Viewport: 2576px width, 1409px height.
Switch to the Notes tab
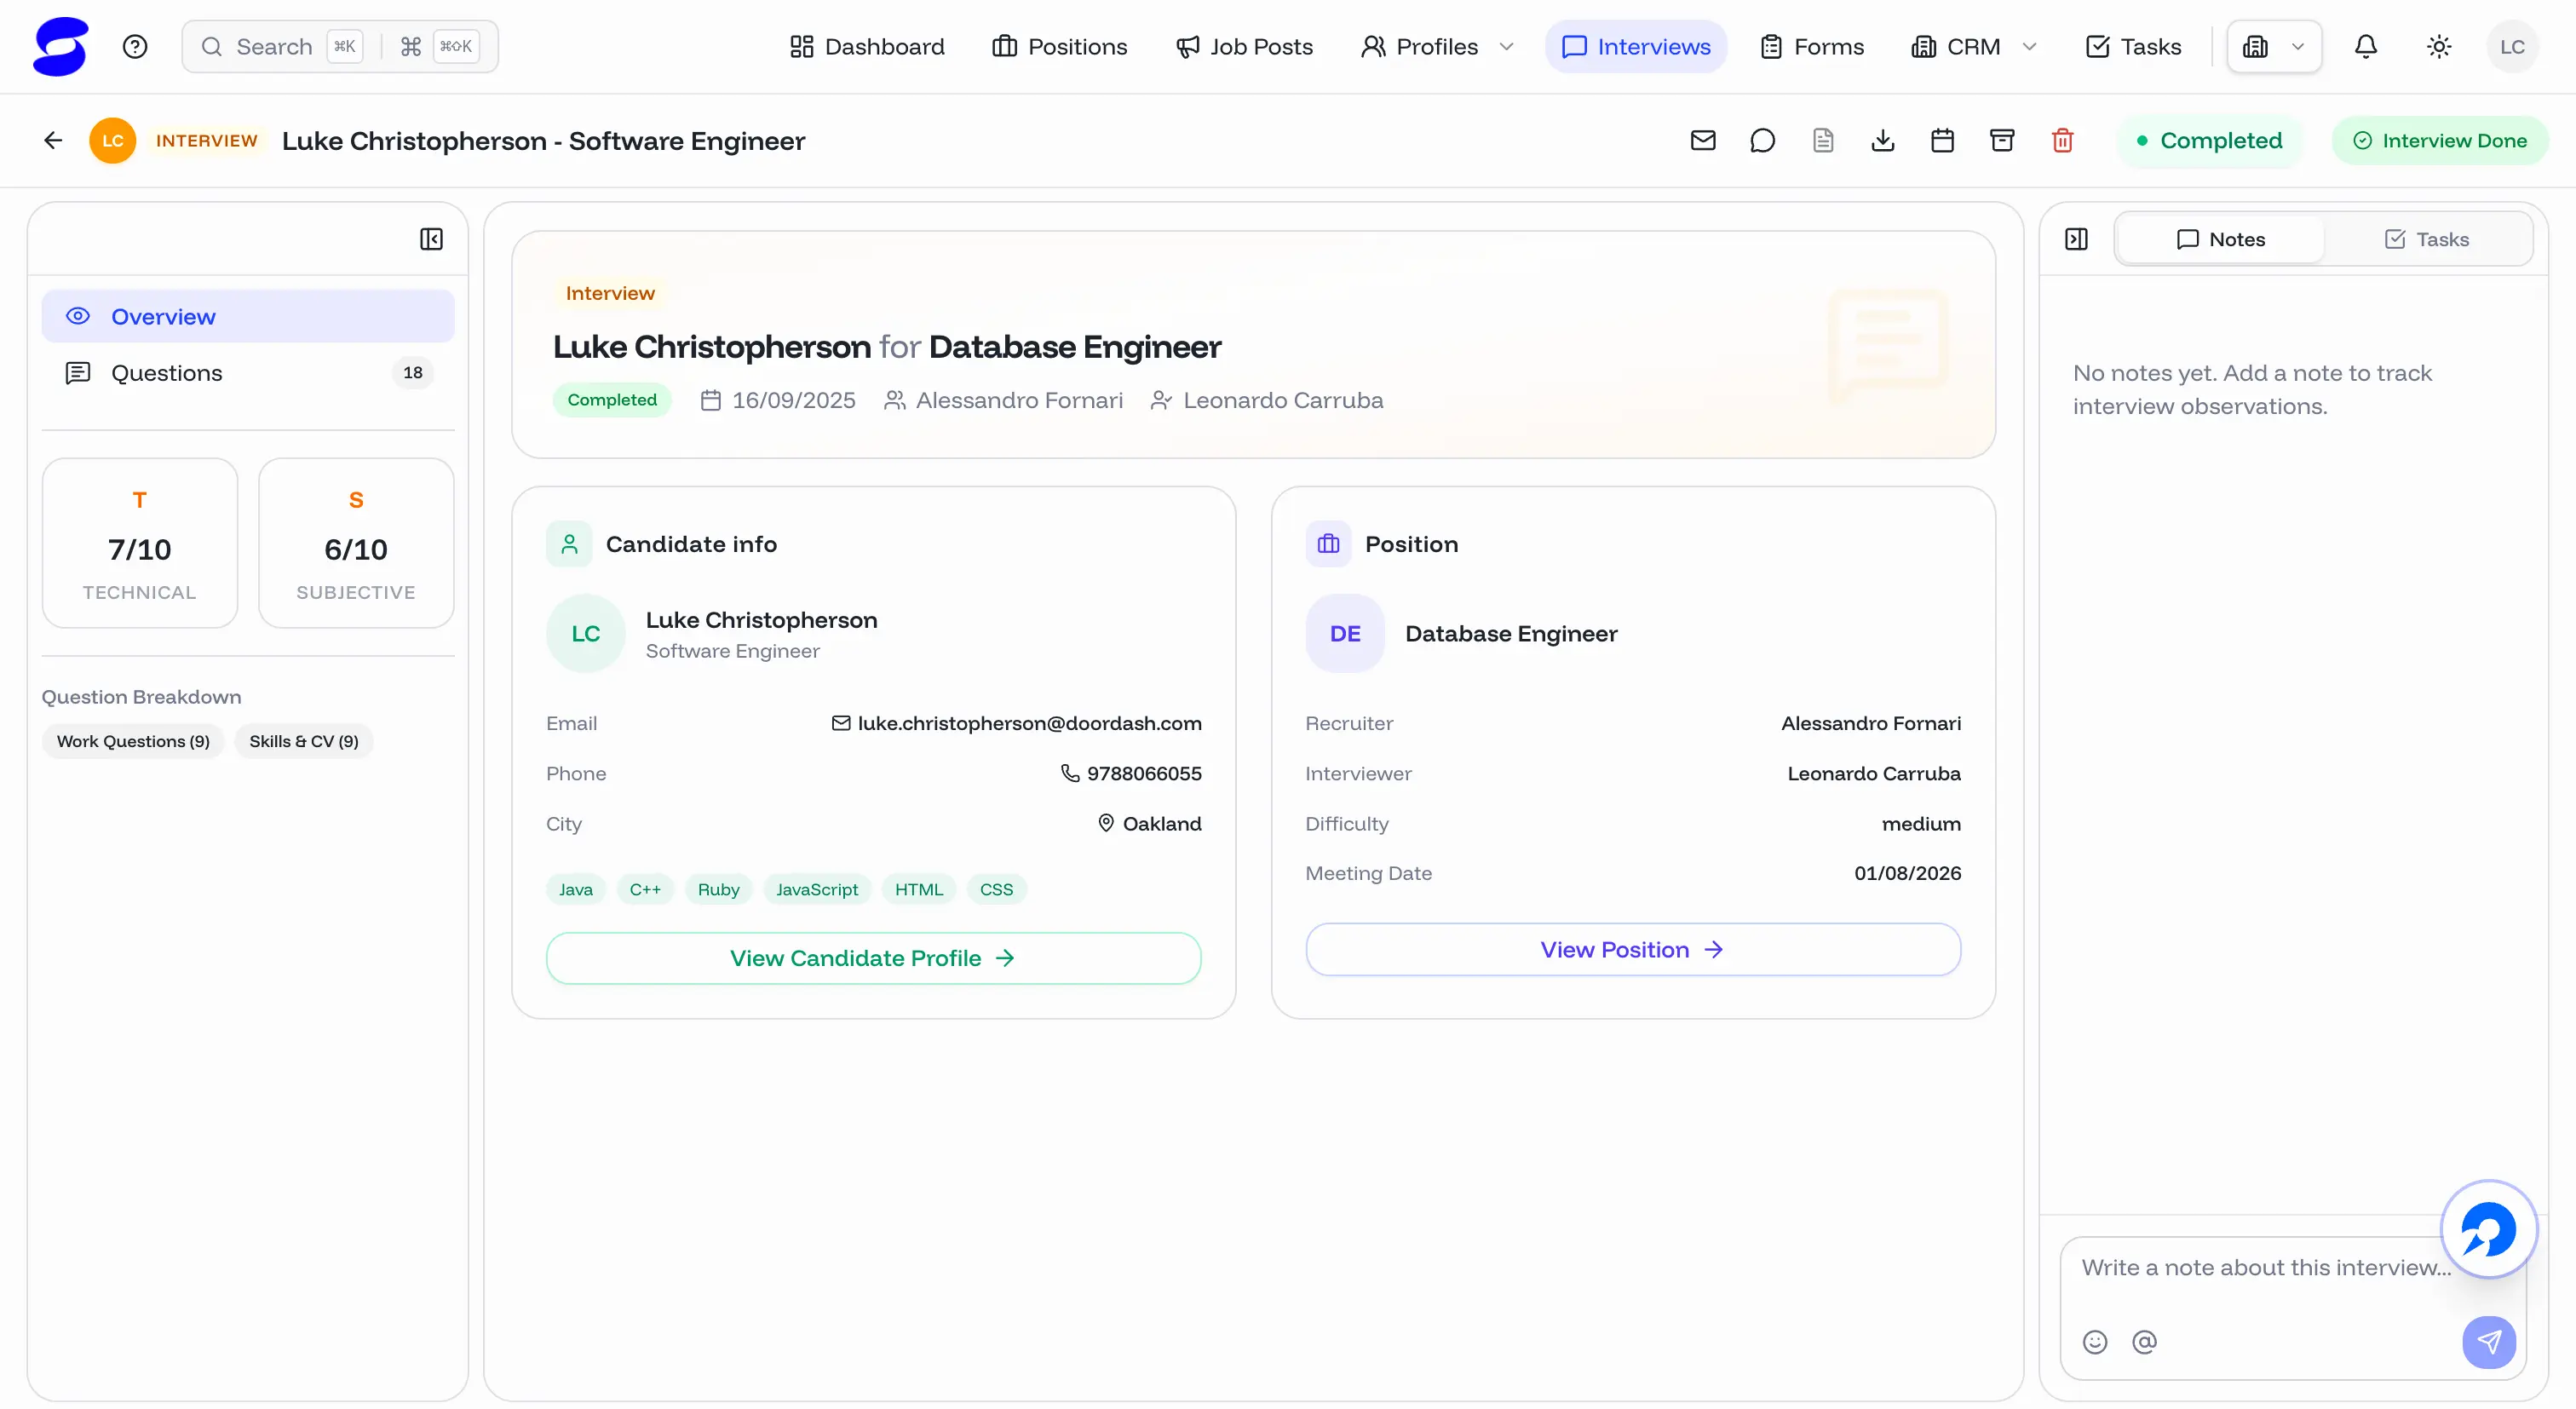(x=2221, y=239)
